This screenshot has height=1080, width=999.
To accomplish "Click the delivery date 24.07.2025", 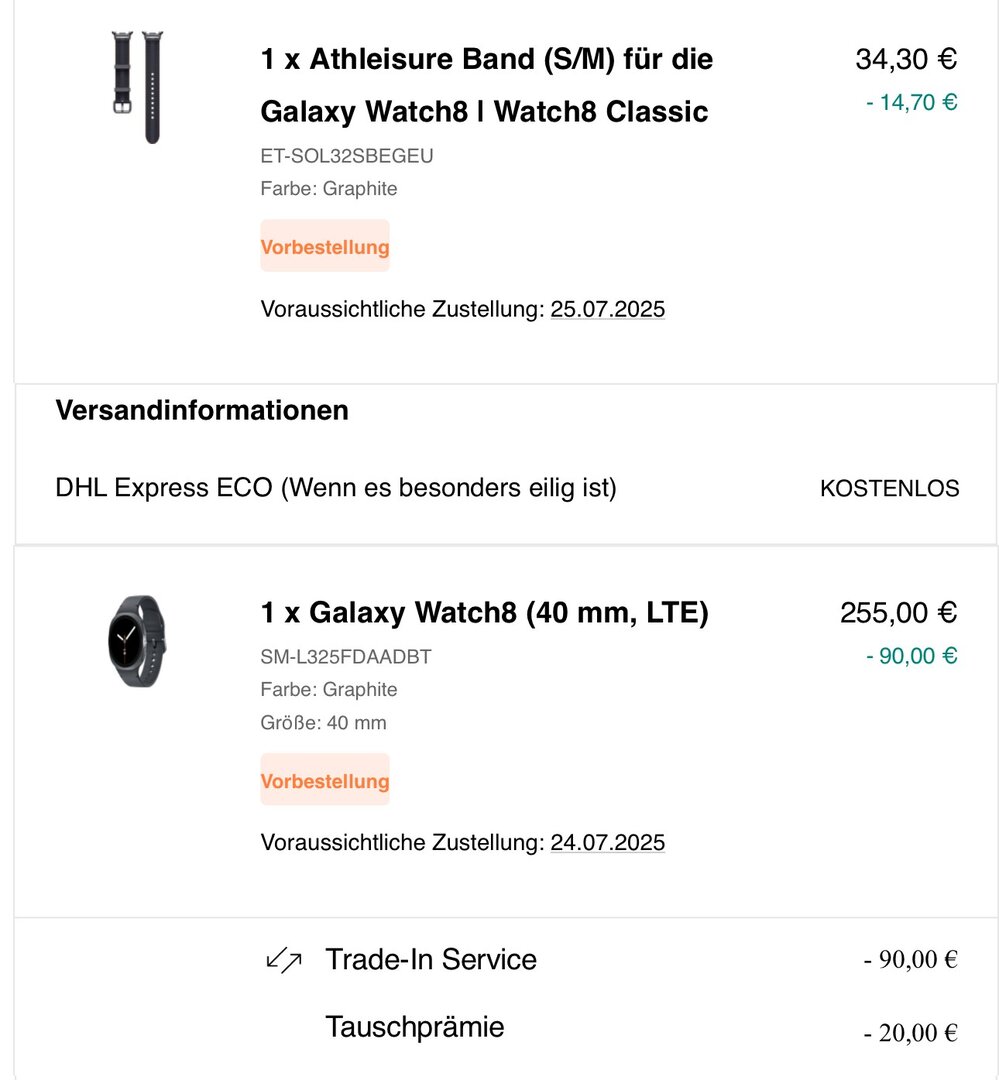I will (x=607, y=842).
